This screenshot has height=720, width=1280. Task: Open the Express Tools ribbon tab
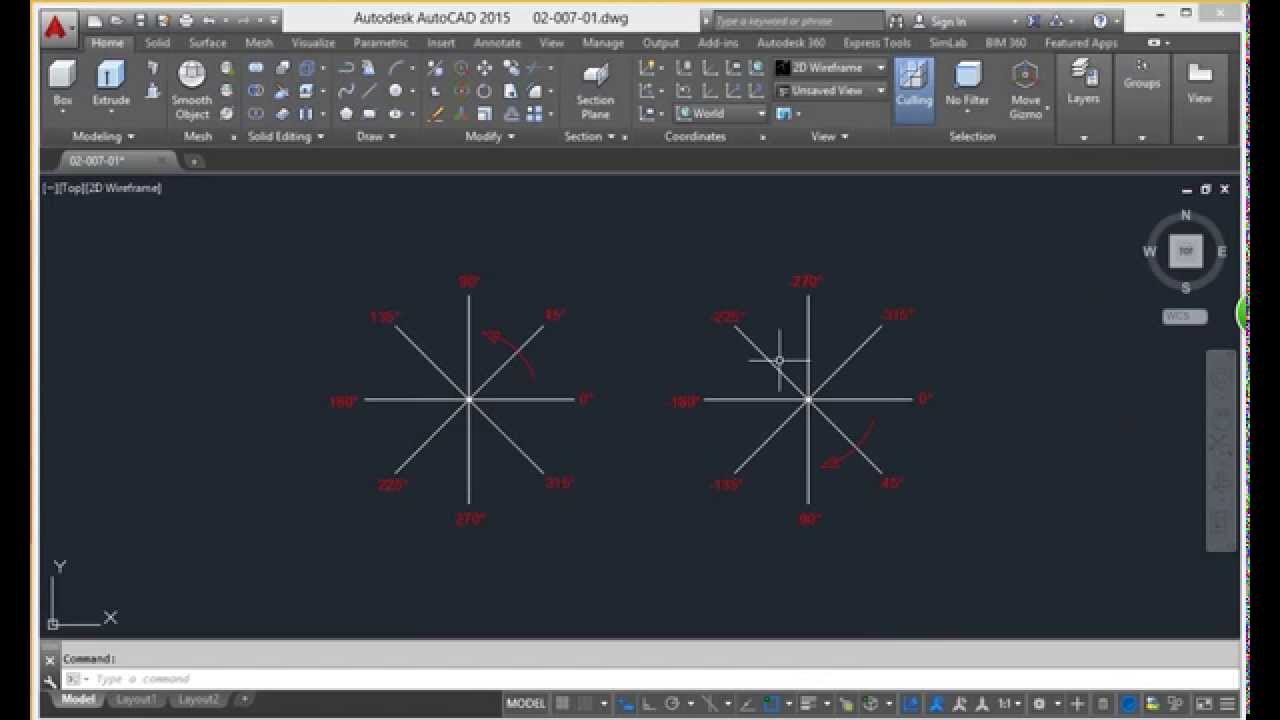(x=877, y=43)
